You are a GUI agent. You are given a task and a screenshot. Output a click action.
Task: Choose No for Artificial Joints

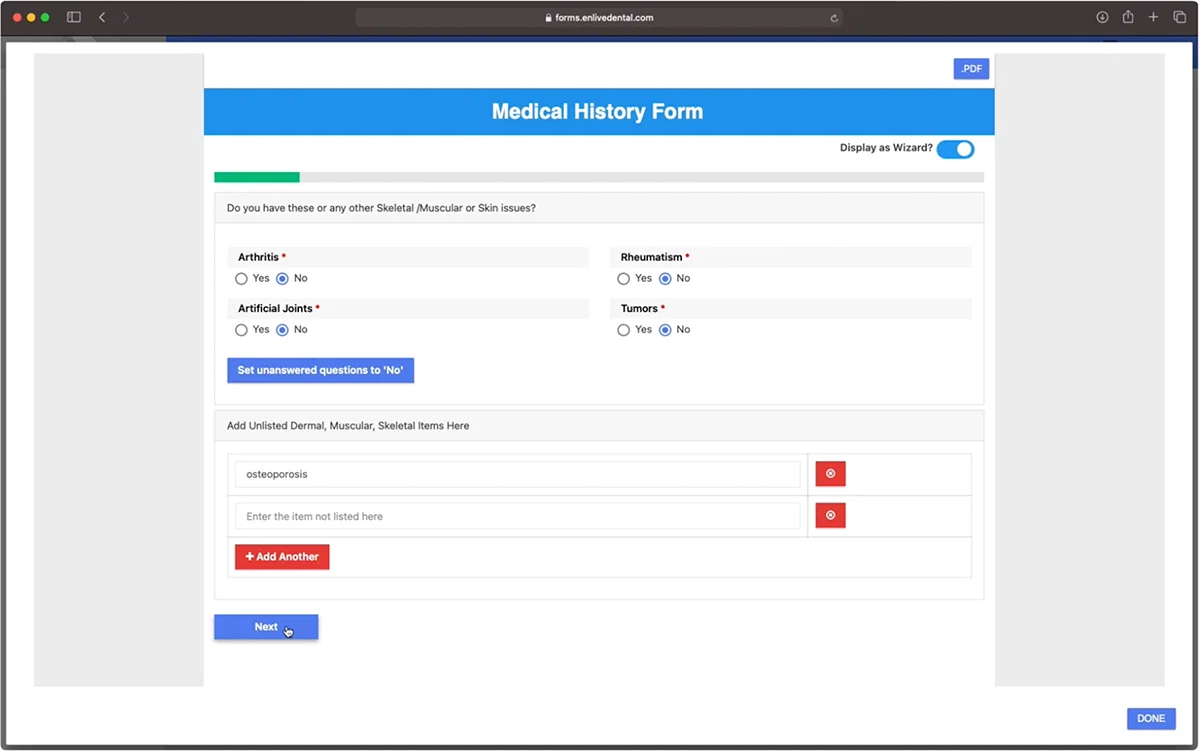point(282,330)
